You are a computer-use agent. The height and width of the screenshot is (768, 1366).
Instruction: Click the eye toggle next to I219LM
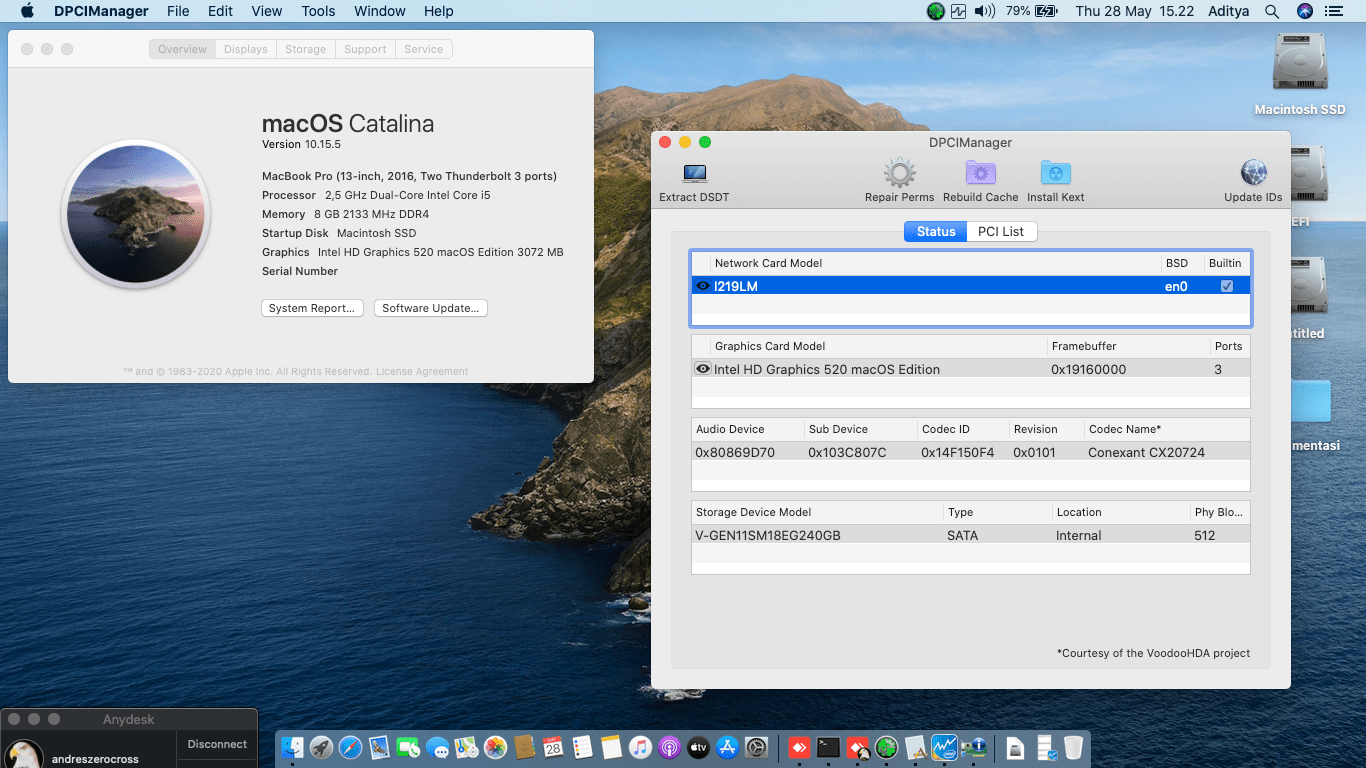click(x=703, y=285)
